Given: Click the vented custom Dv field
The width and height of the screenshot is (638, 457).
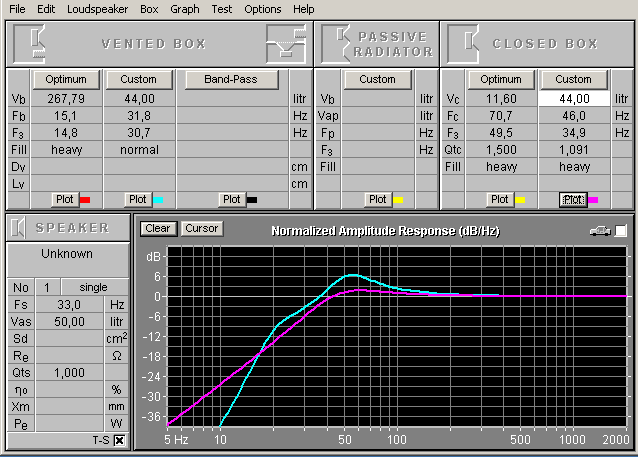Looking at the screenshot, I should (x=140, y=167).
